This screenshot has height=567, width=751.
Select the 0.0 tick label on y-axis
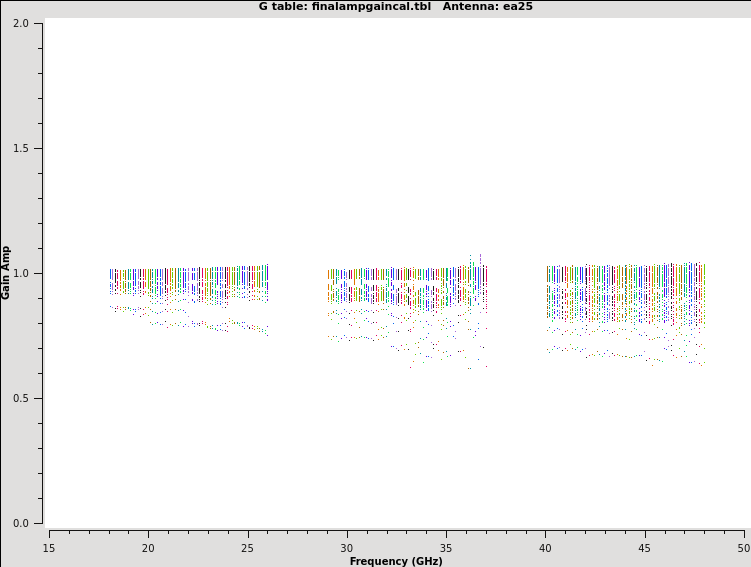[20, 523]
